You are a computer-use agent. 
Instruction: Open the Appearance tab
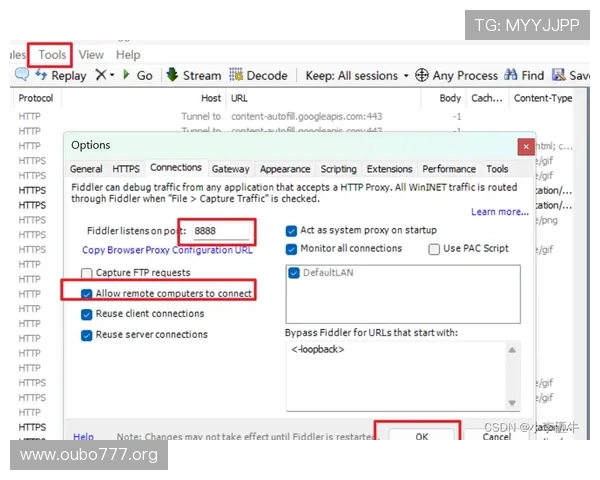[x=285, y=169]
